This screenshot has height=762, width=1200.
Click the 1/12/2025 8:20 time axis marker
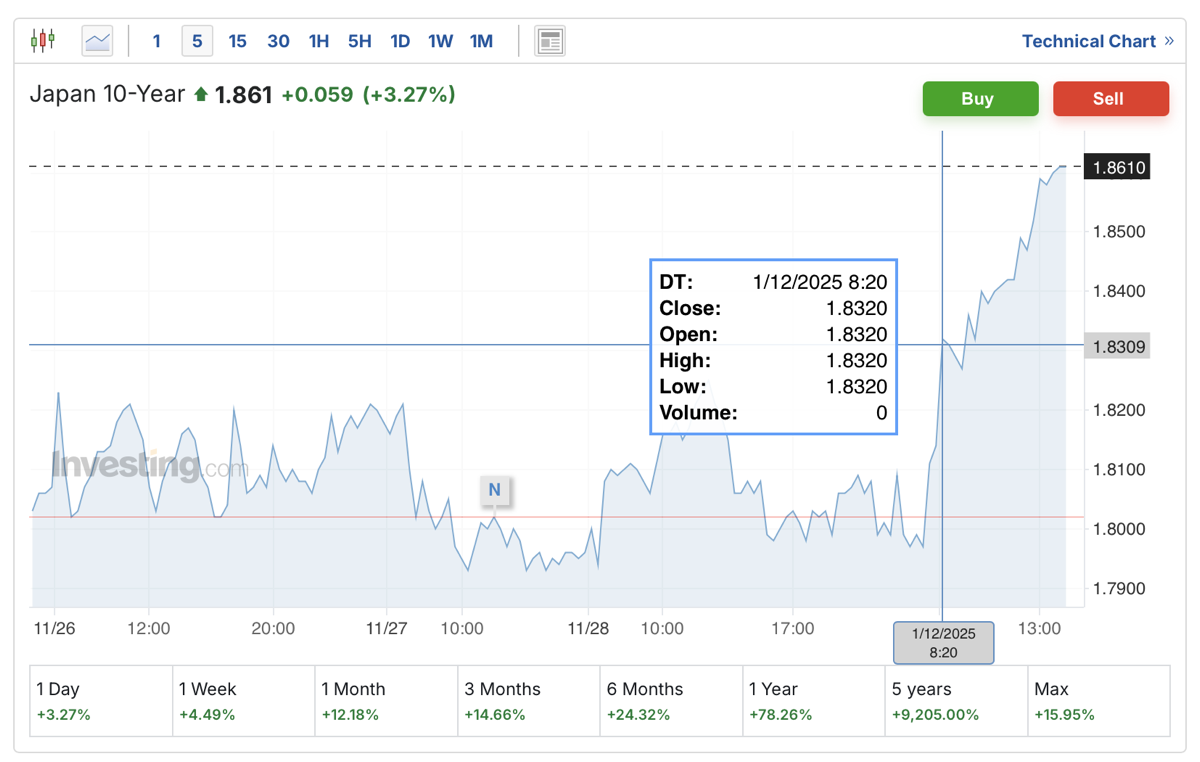943,643
